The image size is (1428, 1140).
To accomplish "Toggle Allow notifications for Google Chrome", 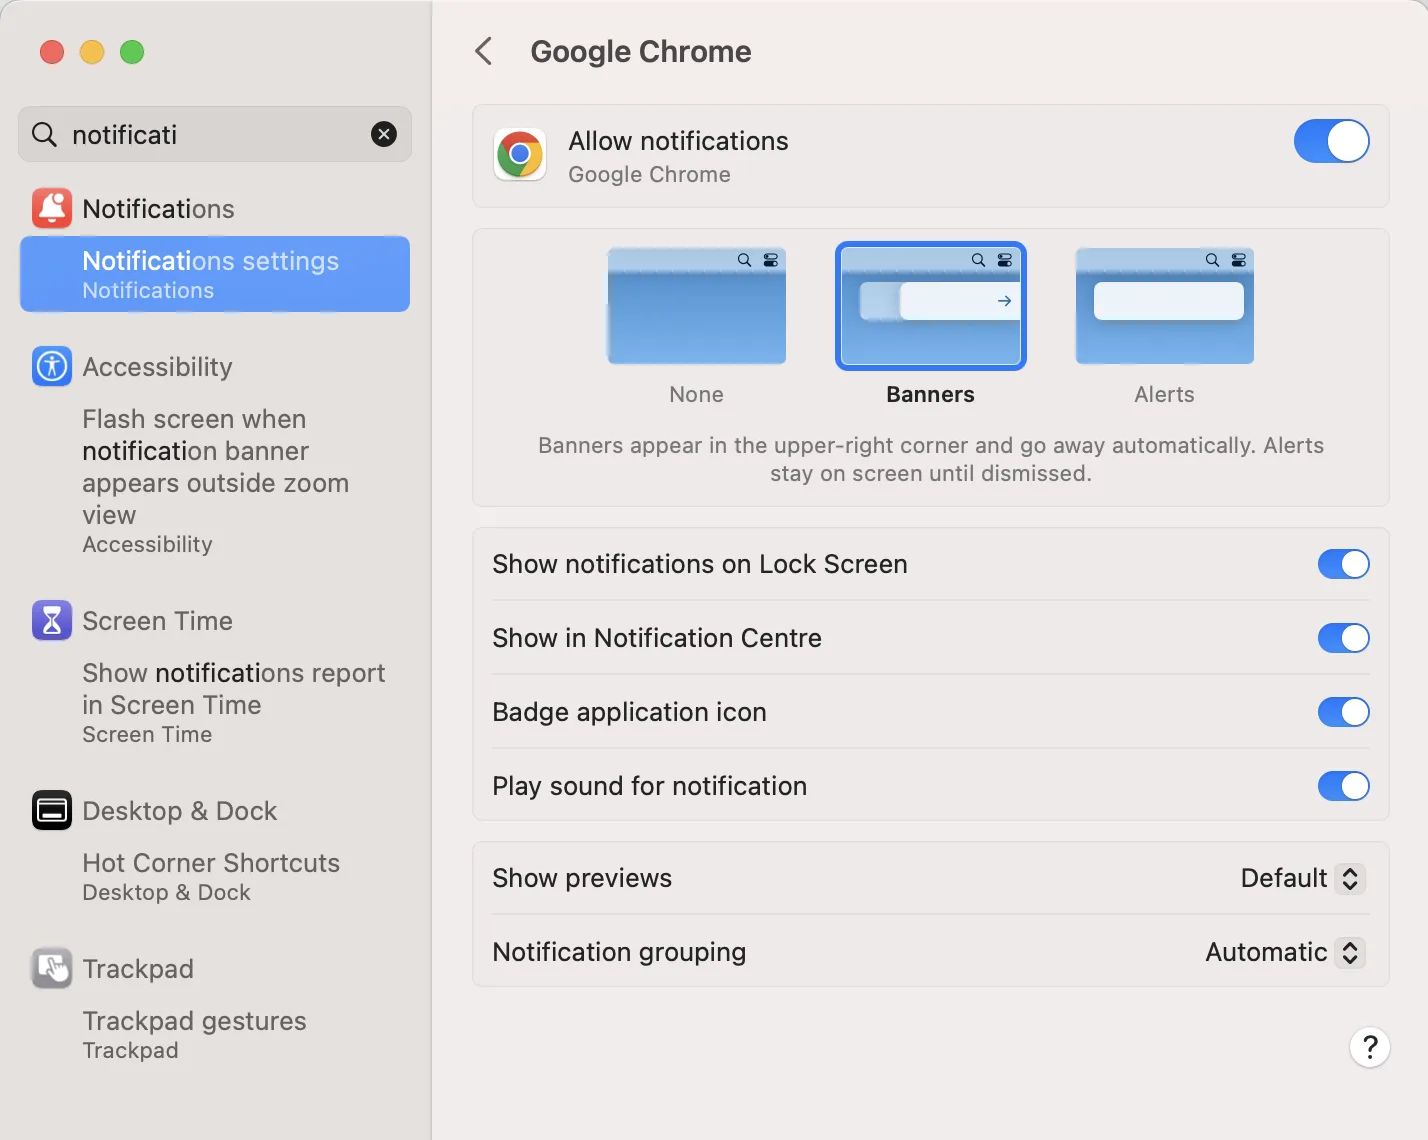I will (1332, 141).
